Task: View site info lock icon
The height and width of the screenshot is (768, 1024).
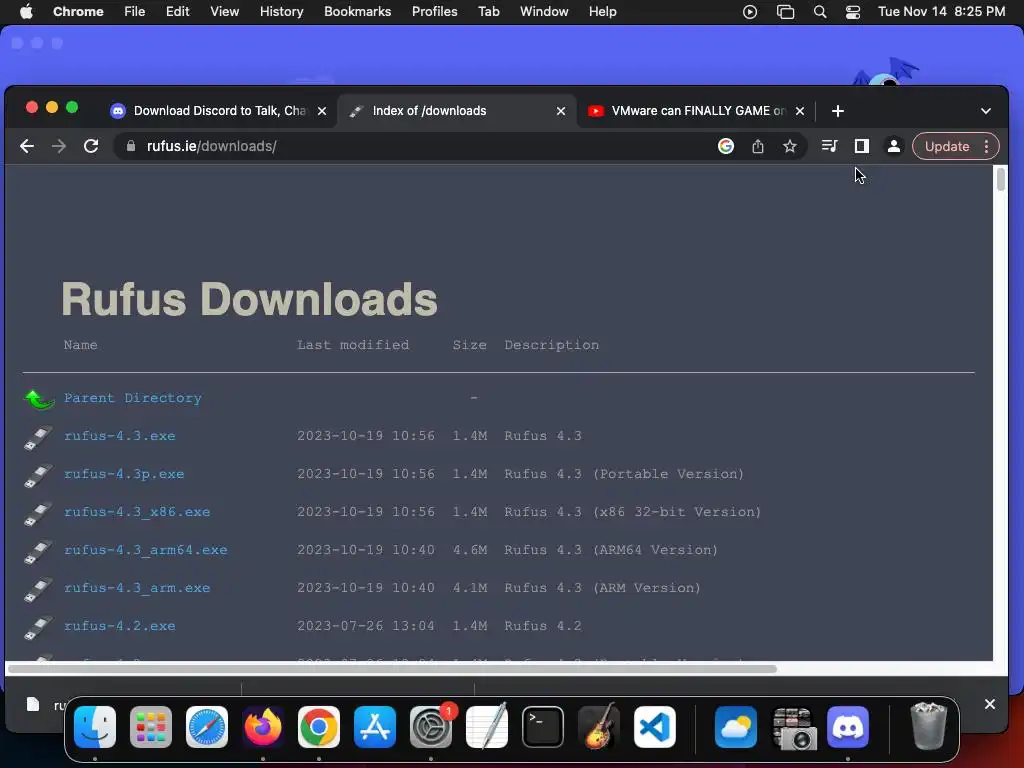Action: (x=131, y=146)
